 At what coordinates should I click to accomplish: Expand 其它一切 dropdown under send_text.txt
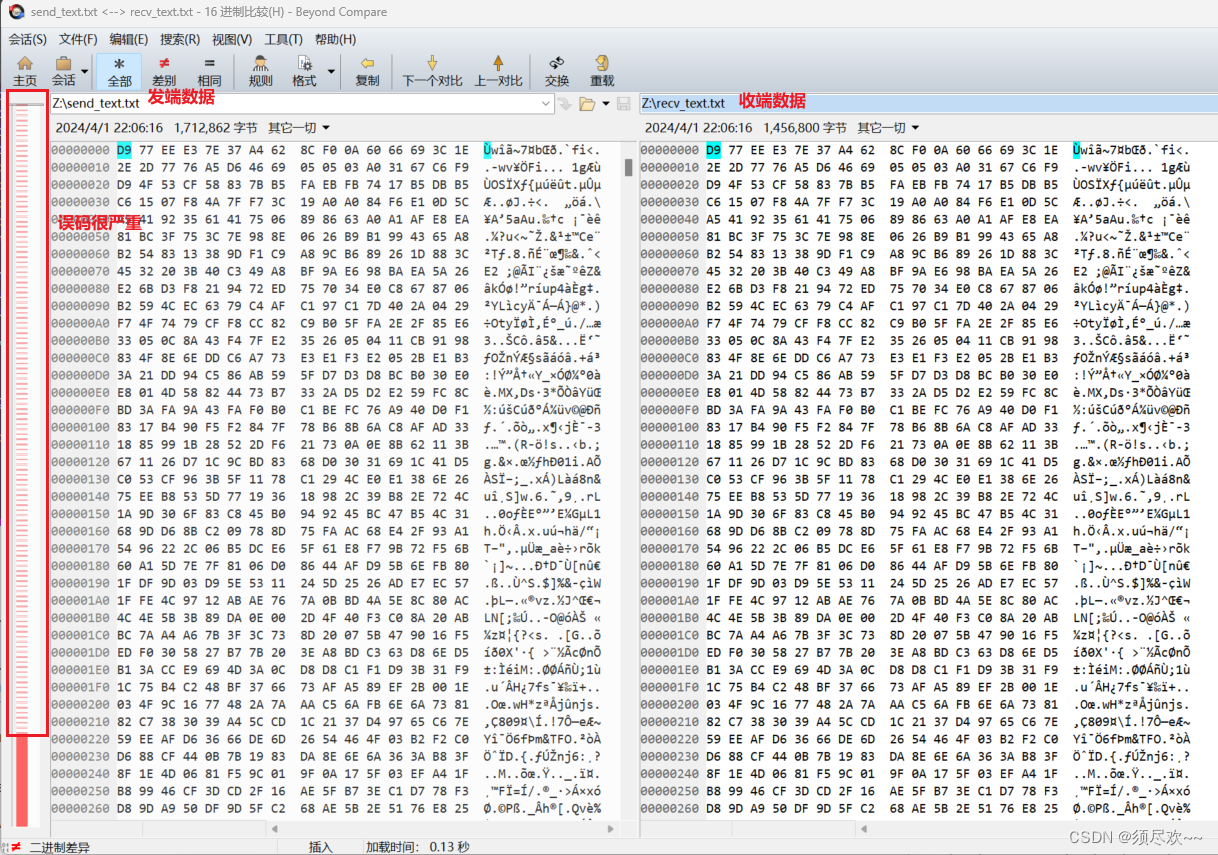click(298, 128)
